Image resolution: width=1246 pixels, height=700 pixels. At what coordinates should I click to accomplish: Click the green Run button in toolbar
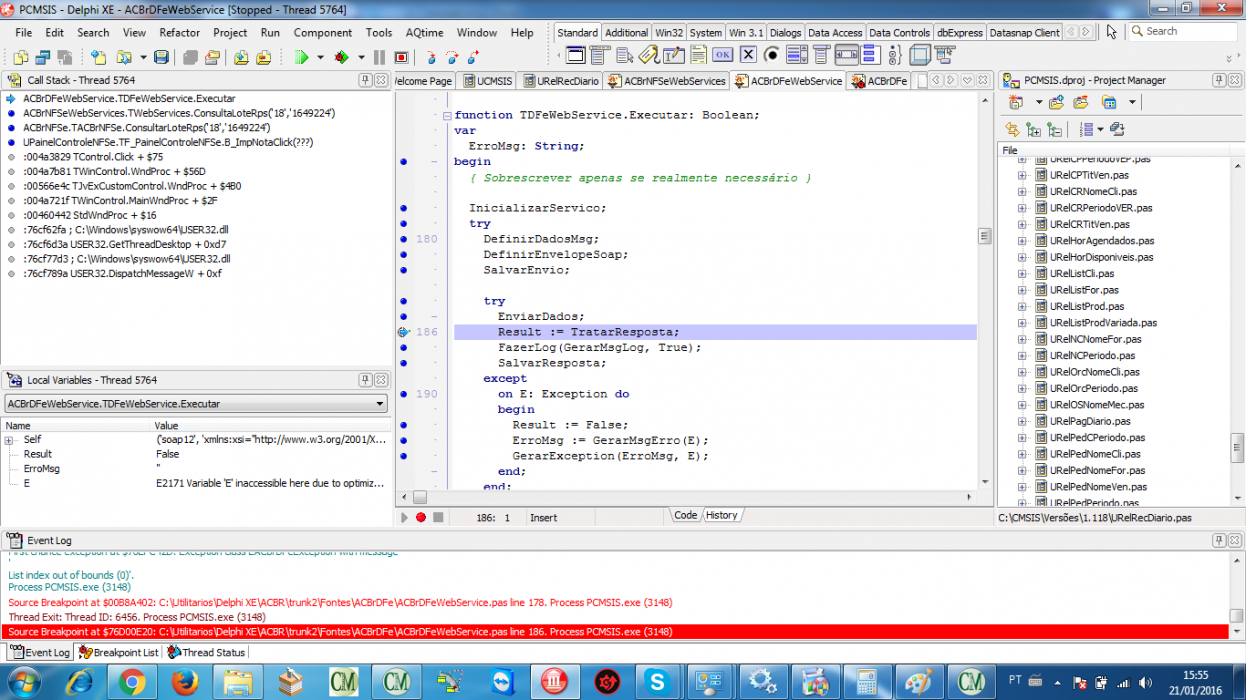point(300,57)
